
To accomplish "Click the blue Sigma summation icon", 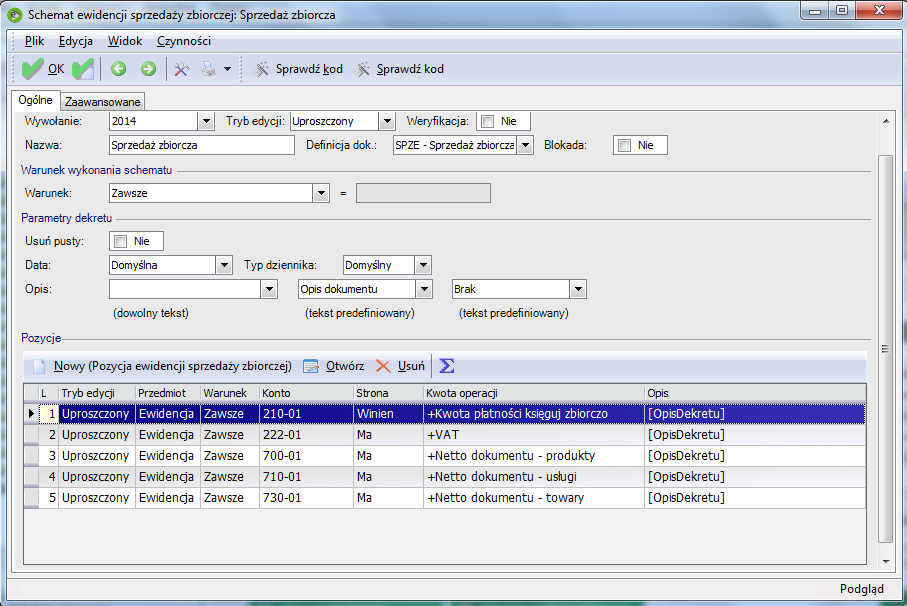I will (x=447, y=366).
